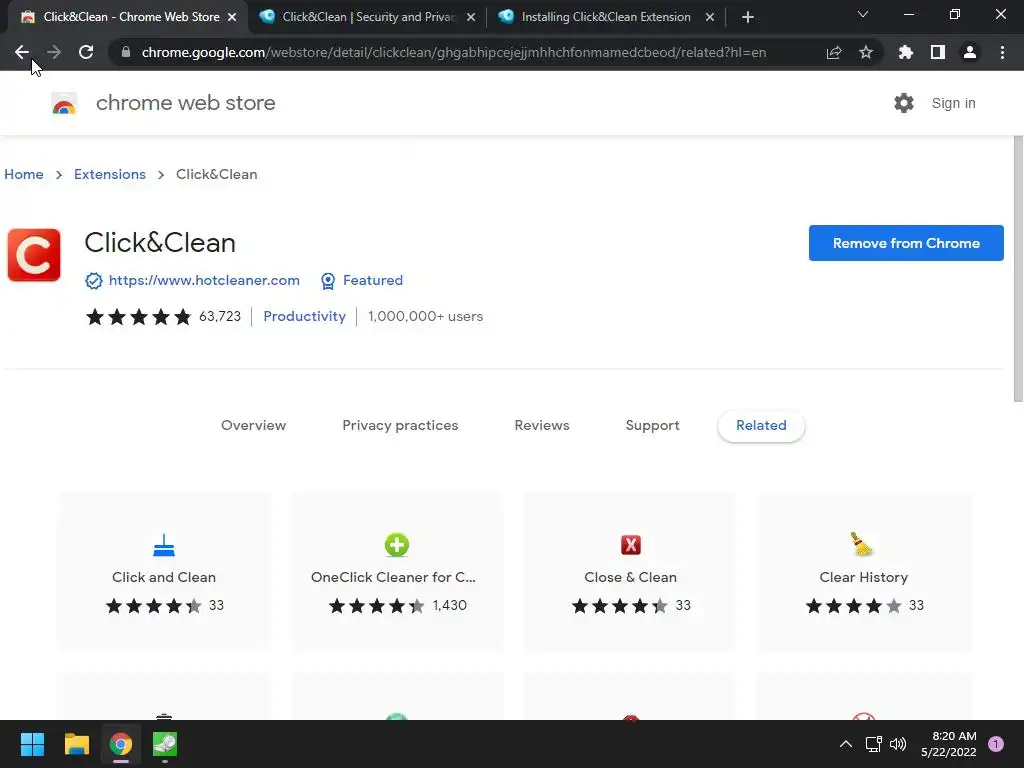Click the red Click&Clean extension logo
Viewport: 1024px width, 768px height.
[x=34, y=255]
